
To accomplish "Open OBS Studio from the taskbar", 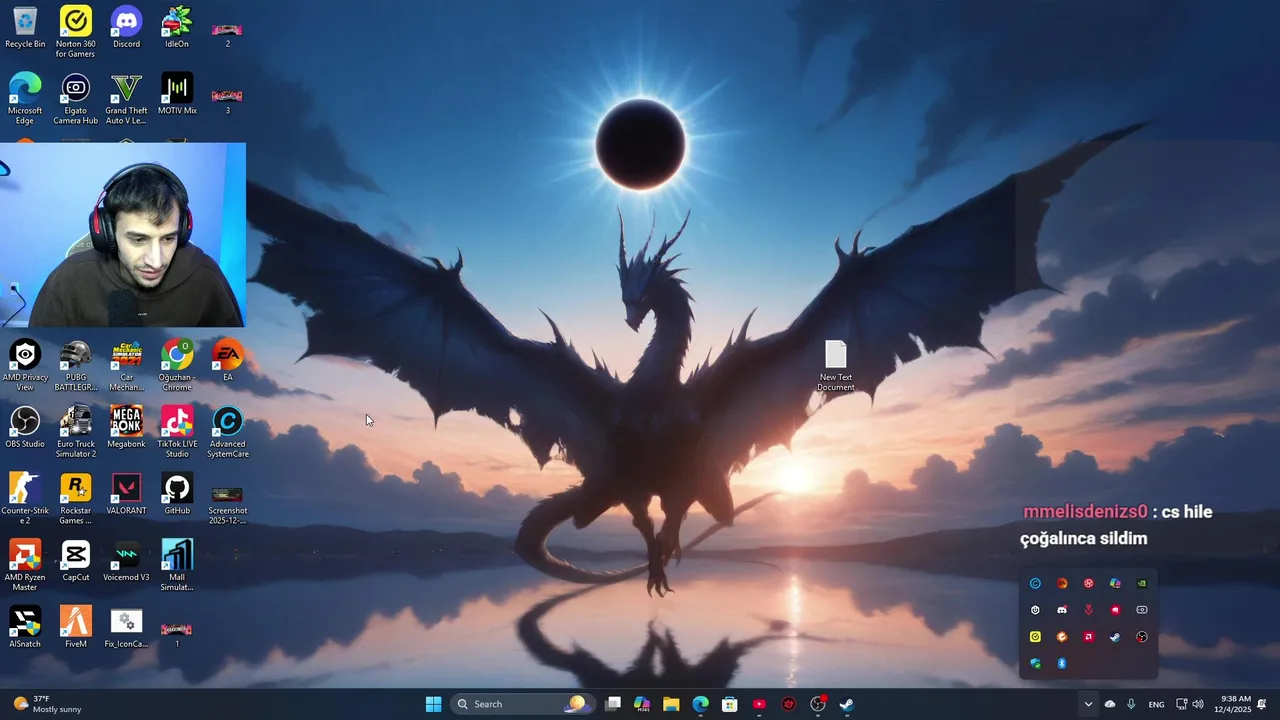I will [x=818, y=704].
